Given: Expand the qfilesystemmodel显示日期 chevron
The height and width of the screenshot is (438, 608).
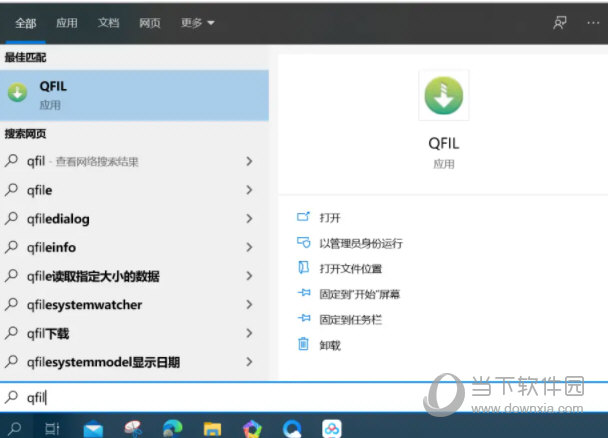Looking at the screenshot, I should (x=249, y=362).
